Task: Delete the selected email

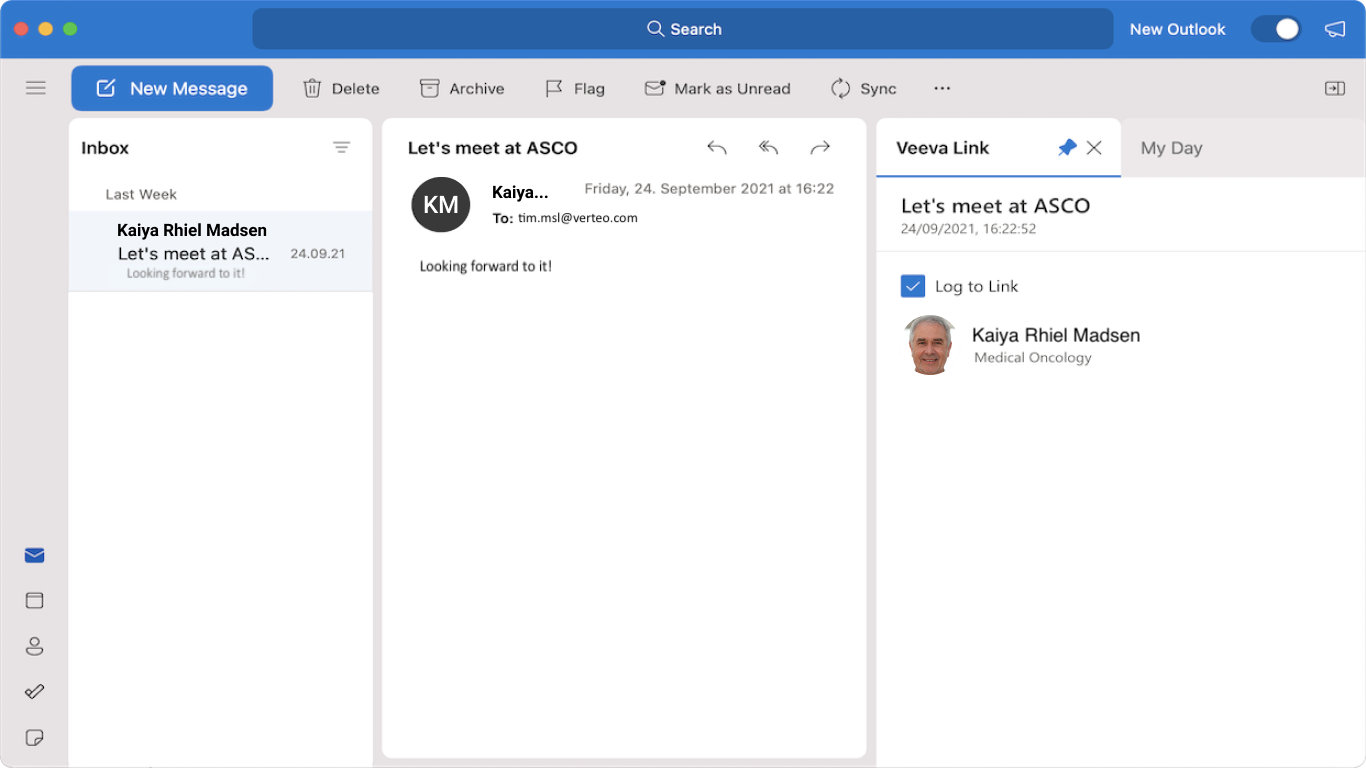Action: coord(341,88)
